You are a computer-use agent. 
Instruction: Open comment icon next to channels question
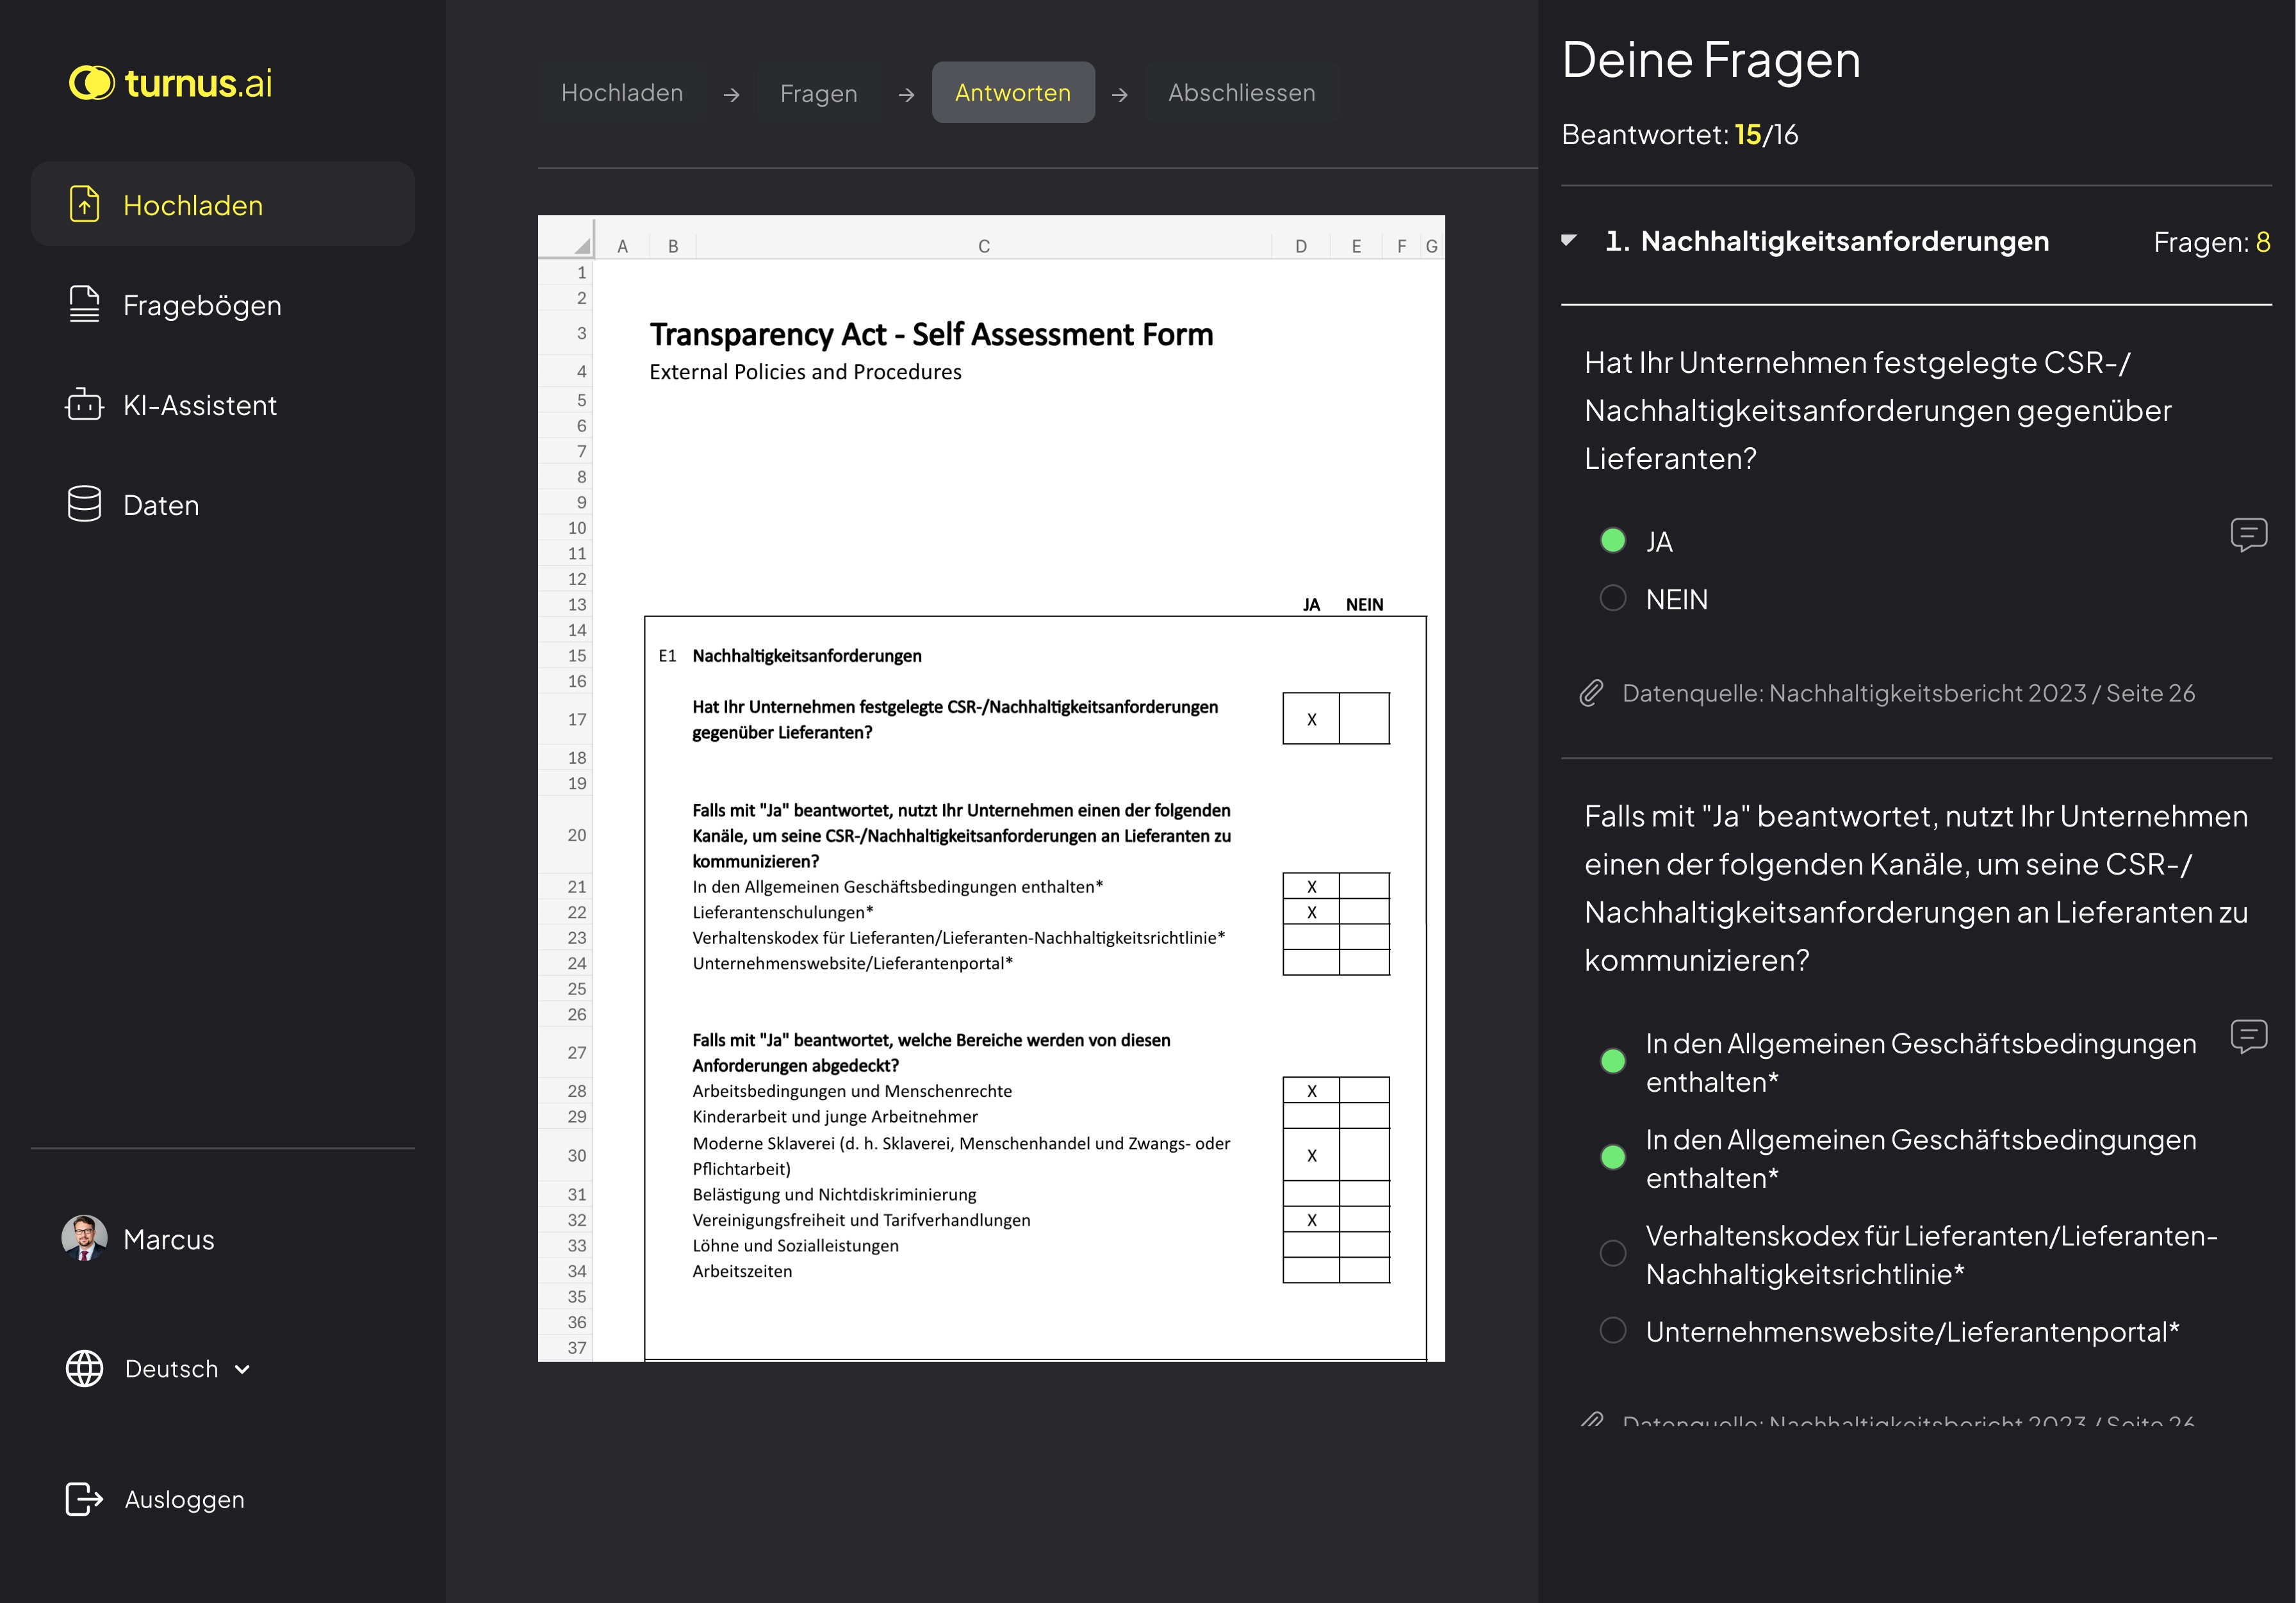(x=2248, y=1036)
